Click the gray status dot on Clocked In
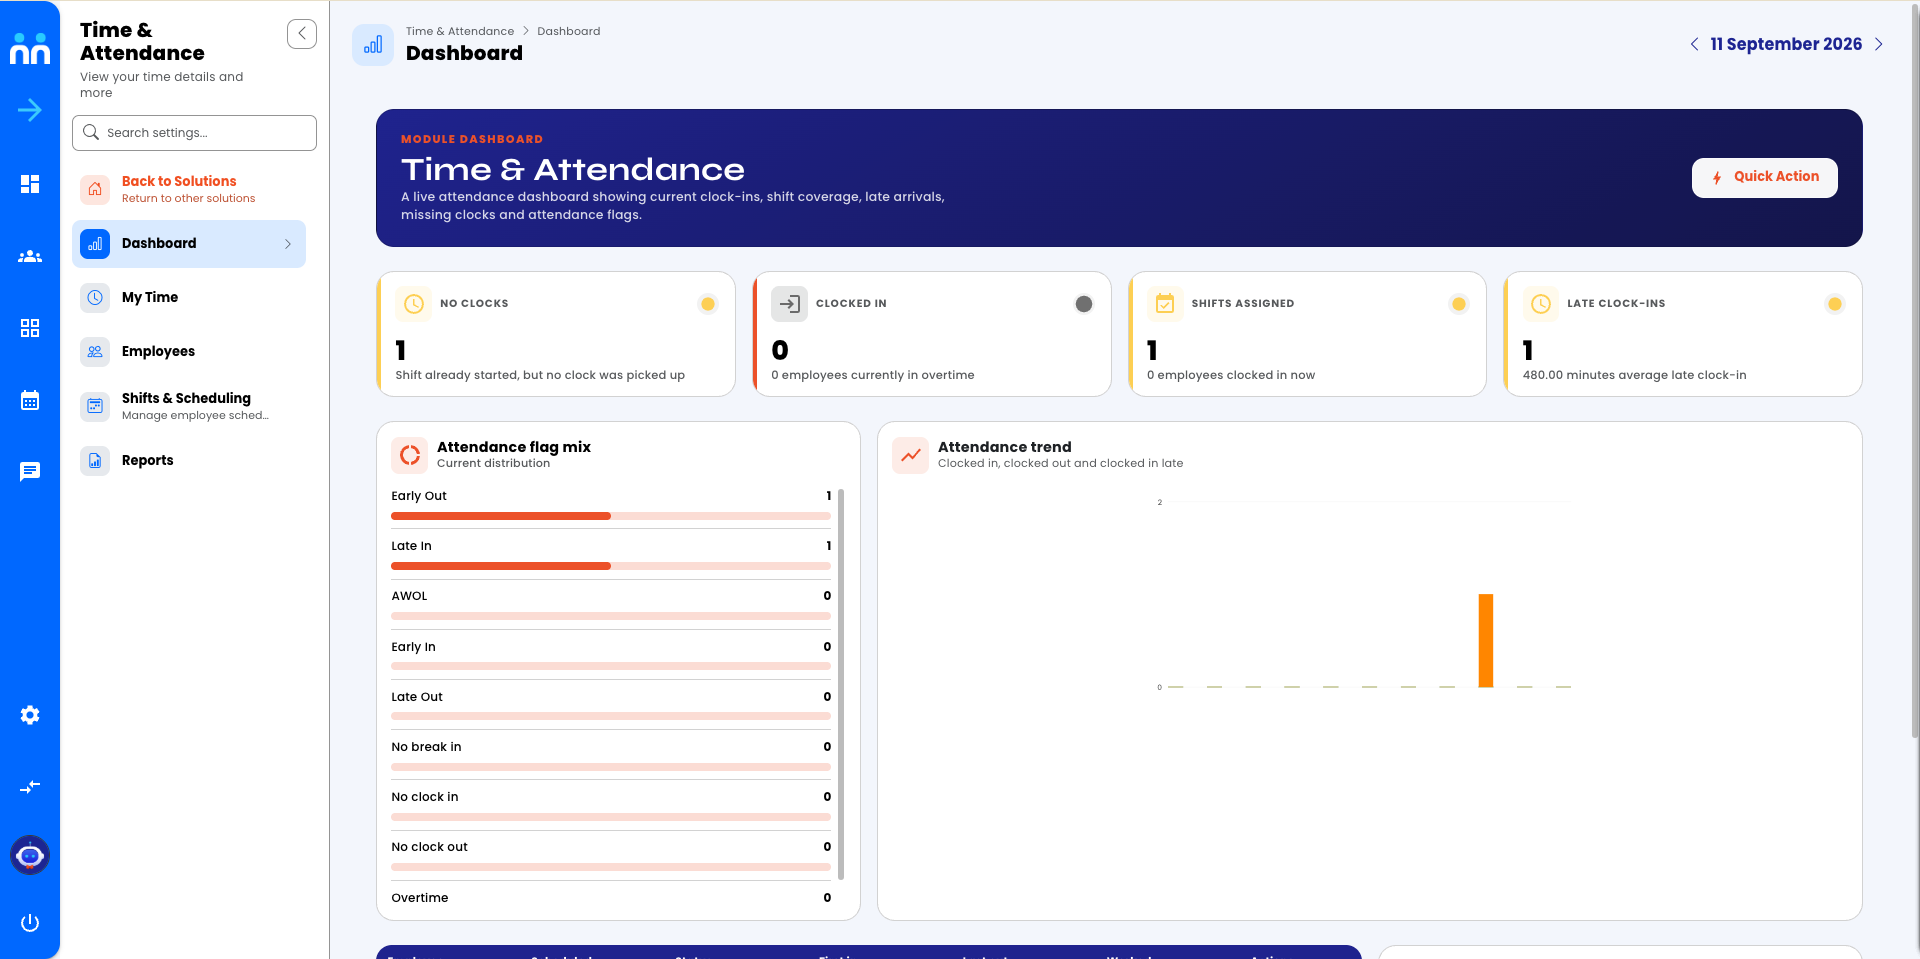 coord(1084,304)
